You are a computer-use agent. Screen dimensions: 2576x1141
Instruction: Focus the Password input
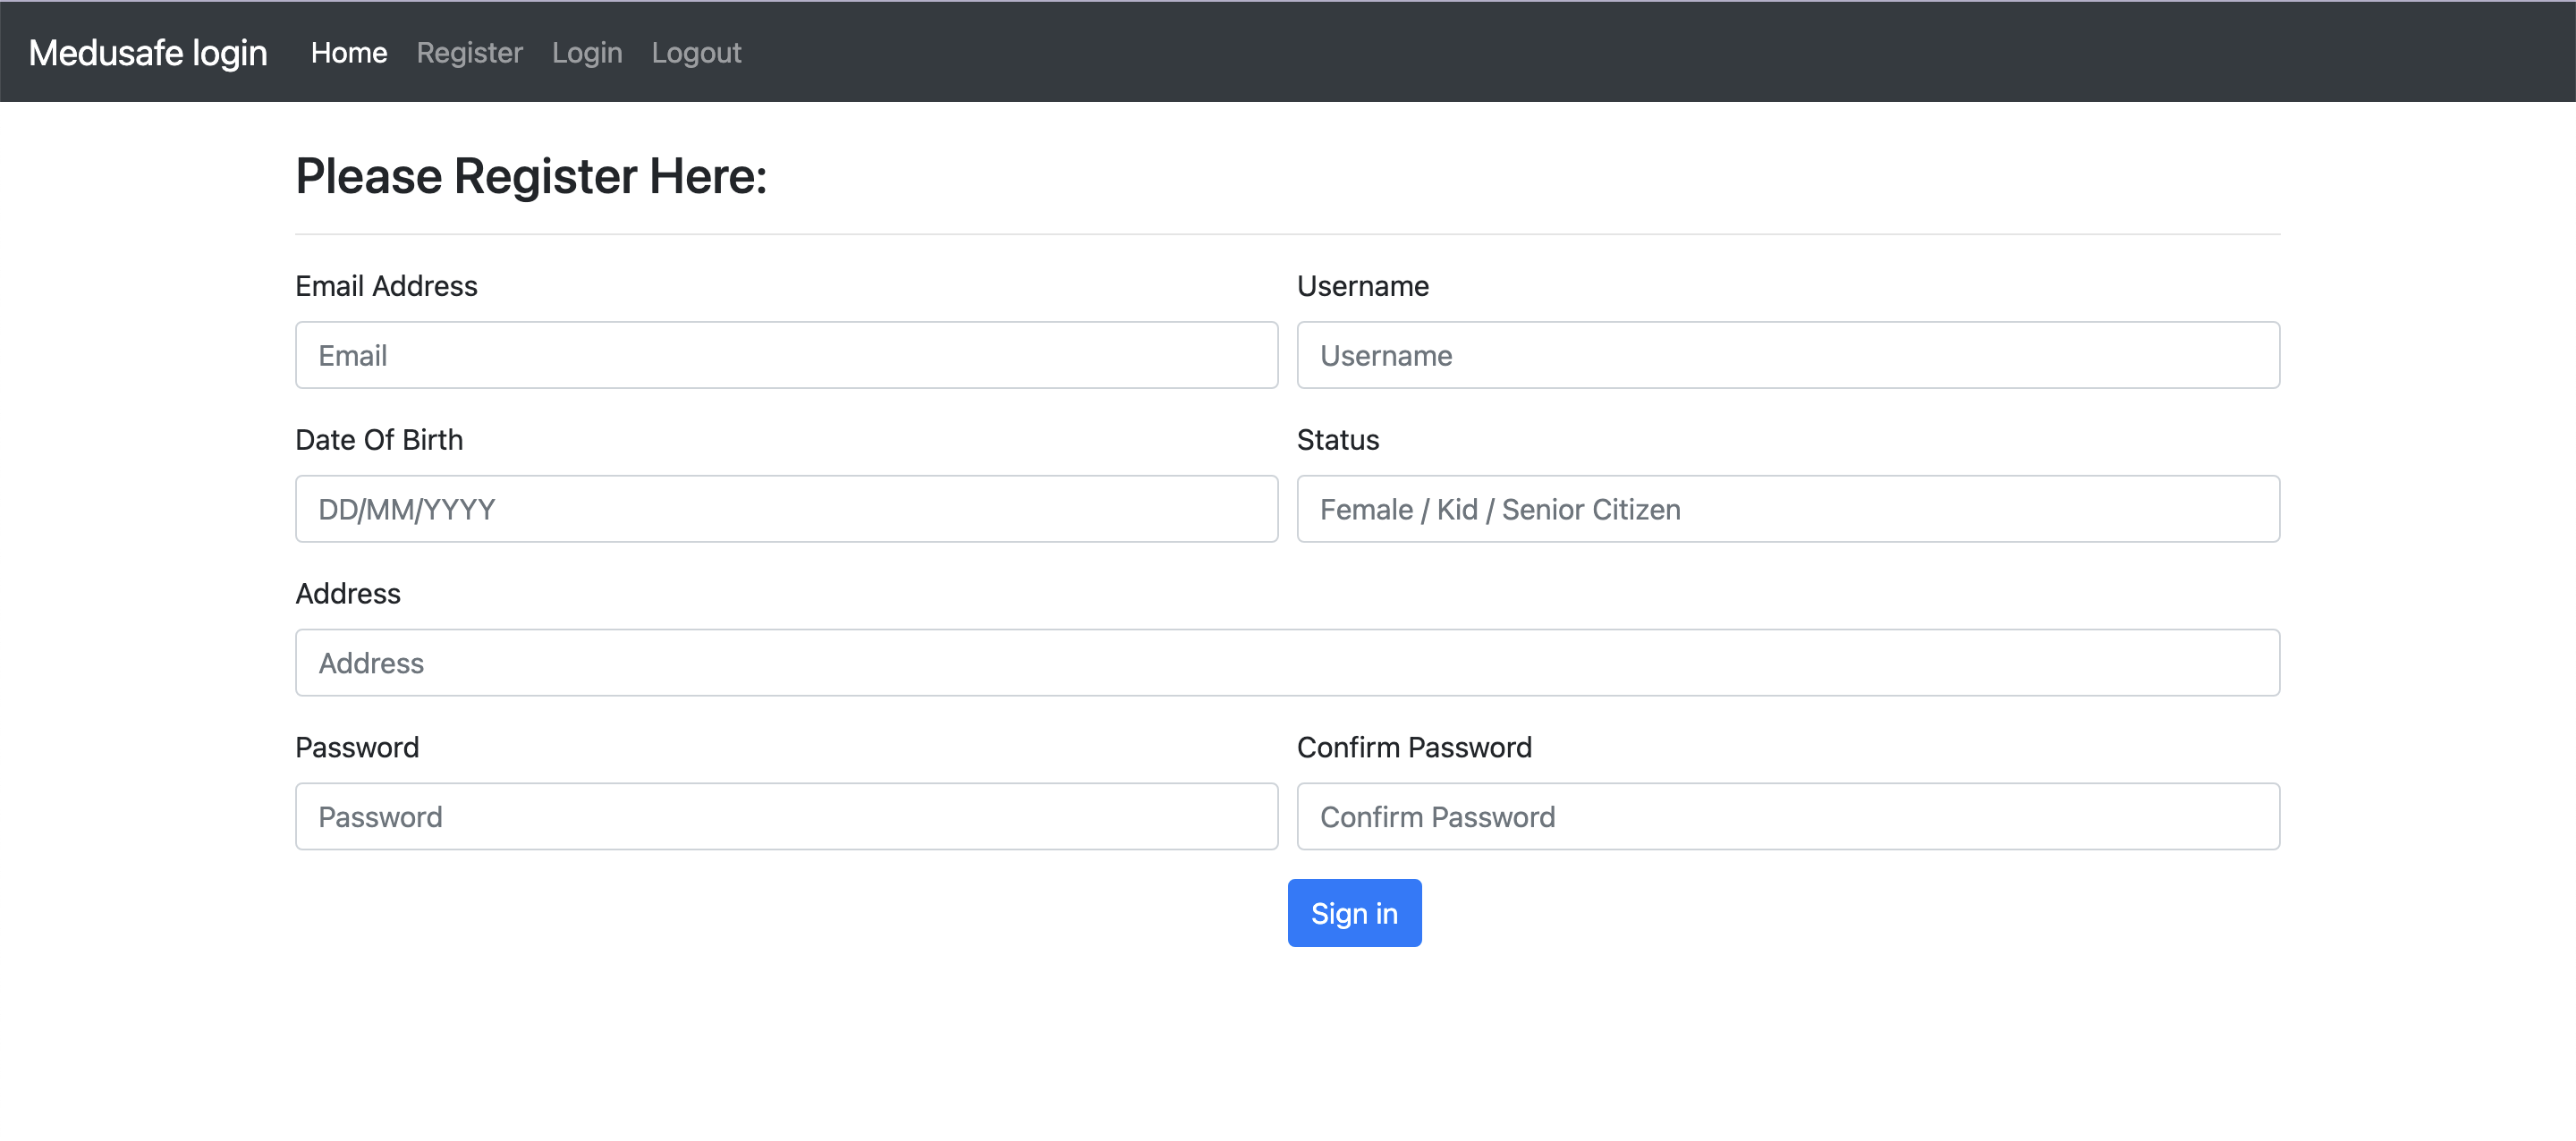[x=786, y=817]
